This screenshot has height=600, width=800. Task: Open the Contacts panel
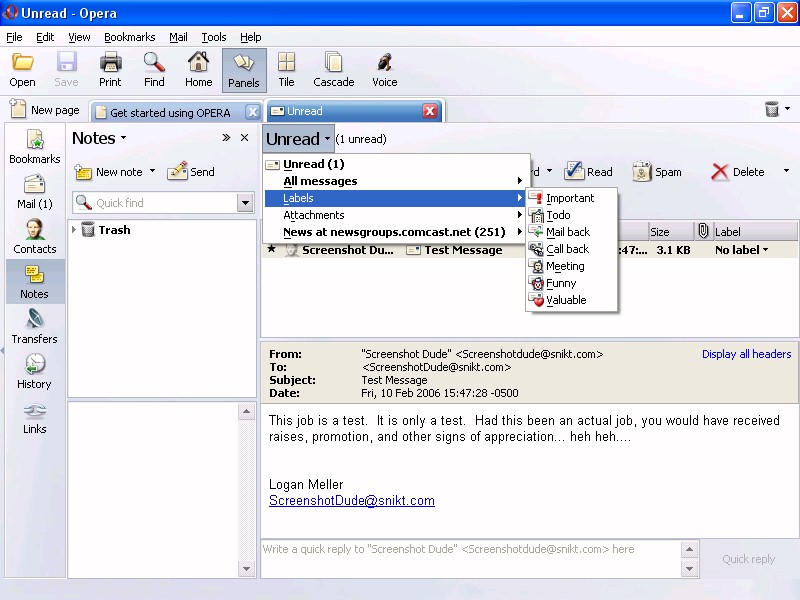[x=35, y=236]
